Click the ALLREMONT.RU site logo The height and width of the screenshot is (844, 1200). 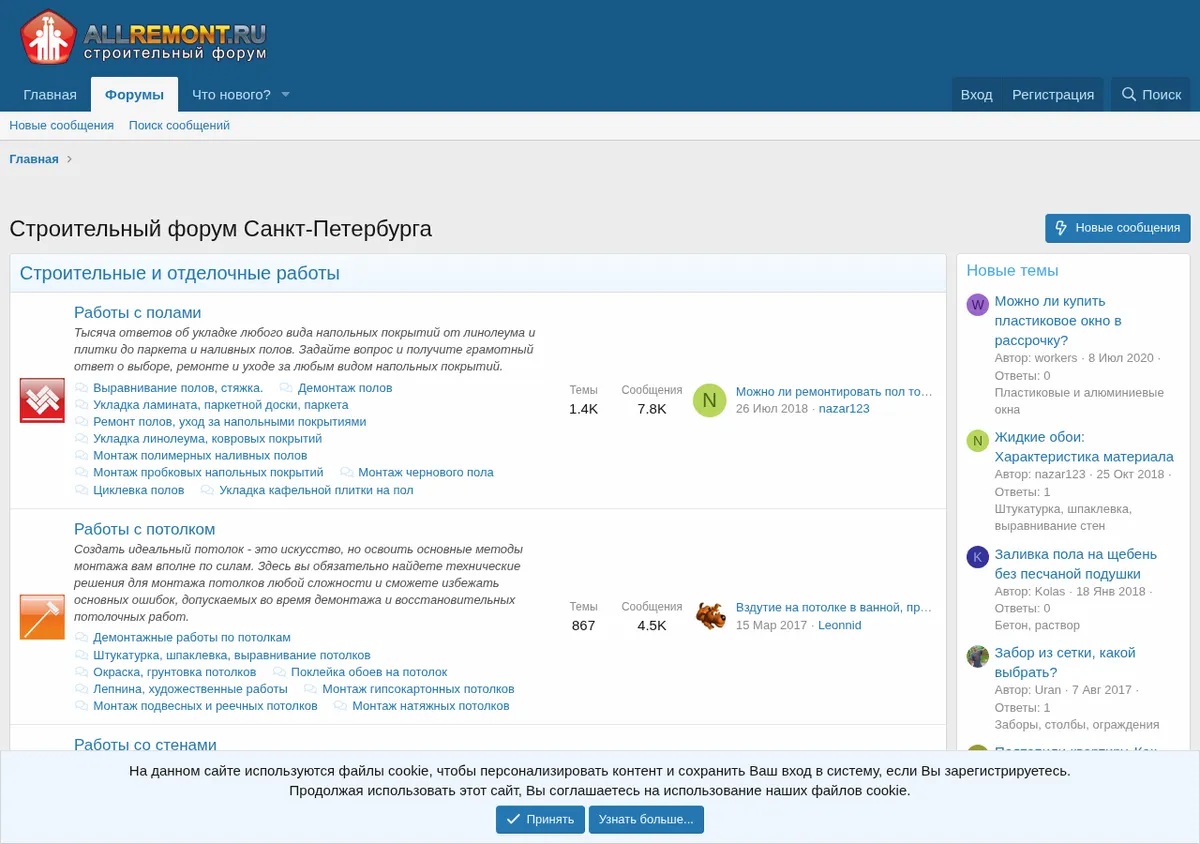click(144, 38)
